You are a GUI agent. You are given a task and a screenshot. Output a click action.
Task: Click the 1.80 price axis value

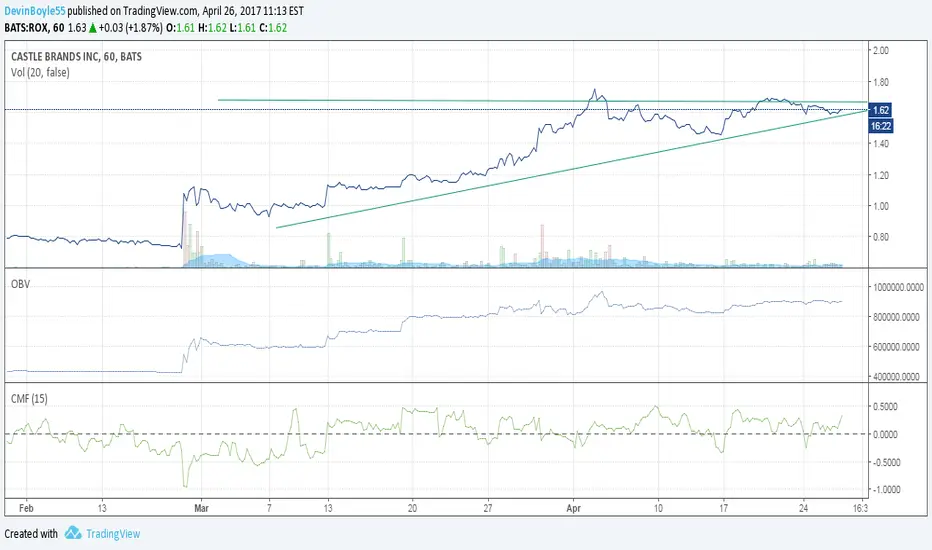(x=880, y=82)
